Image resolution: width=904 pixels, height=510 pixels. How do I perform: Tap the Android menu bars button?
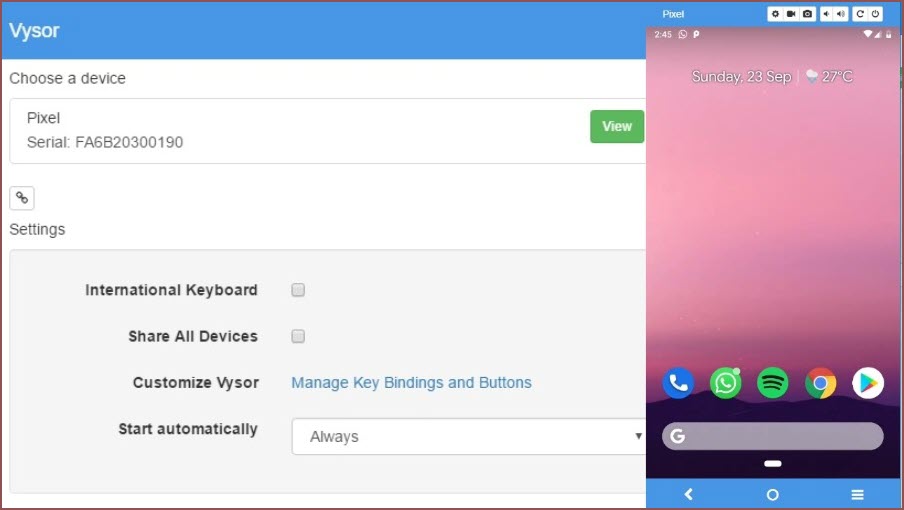857,494
